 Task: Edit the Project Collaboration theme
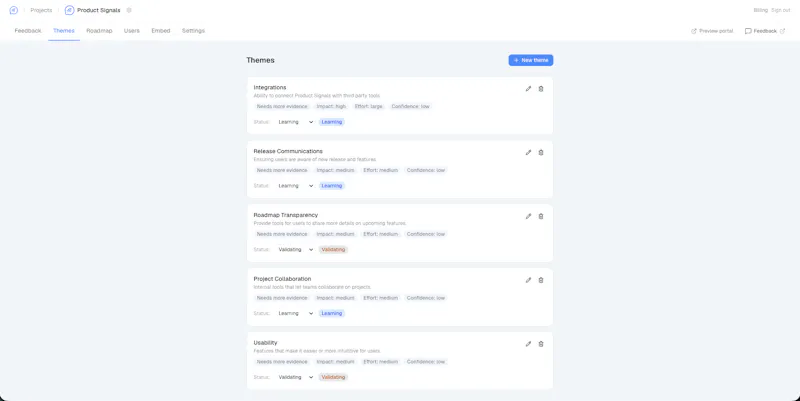[529, 280]
